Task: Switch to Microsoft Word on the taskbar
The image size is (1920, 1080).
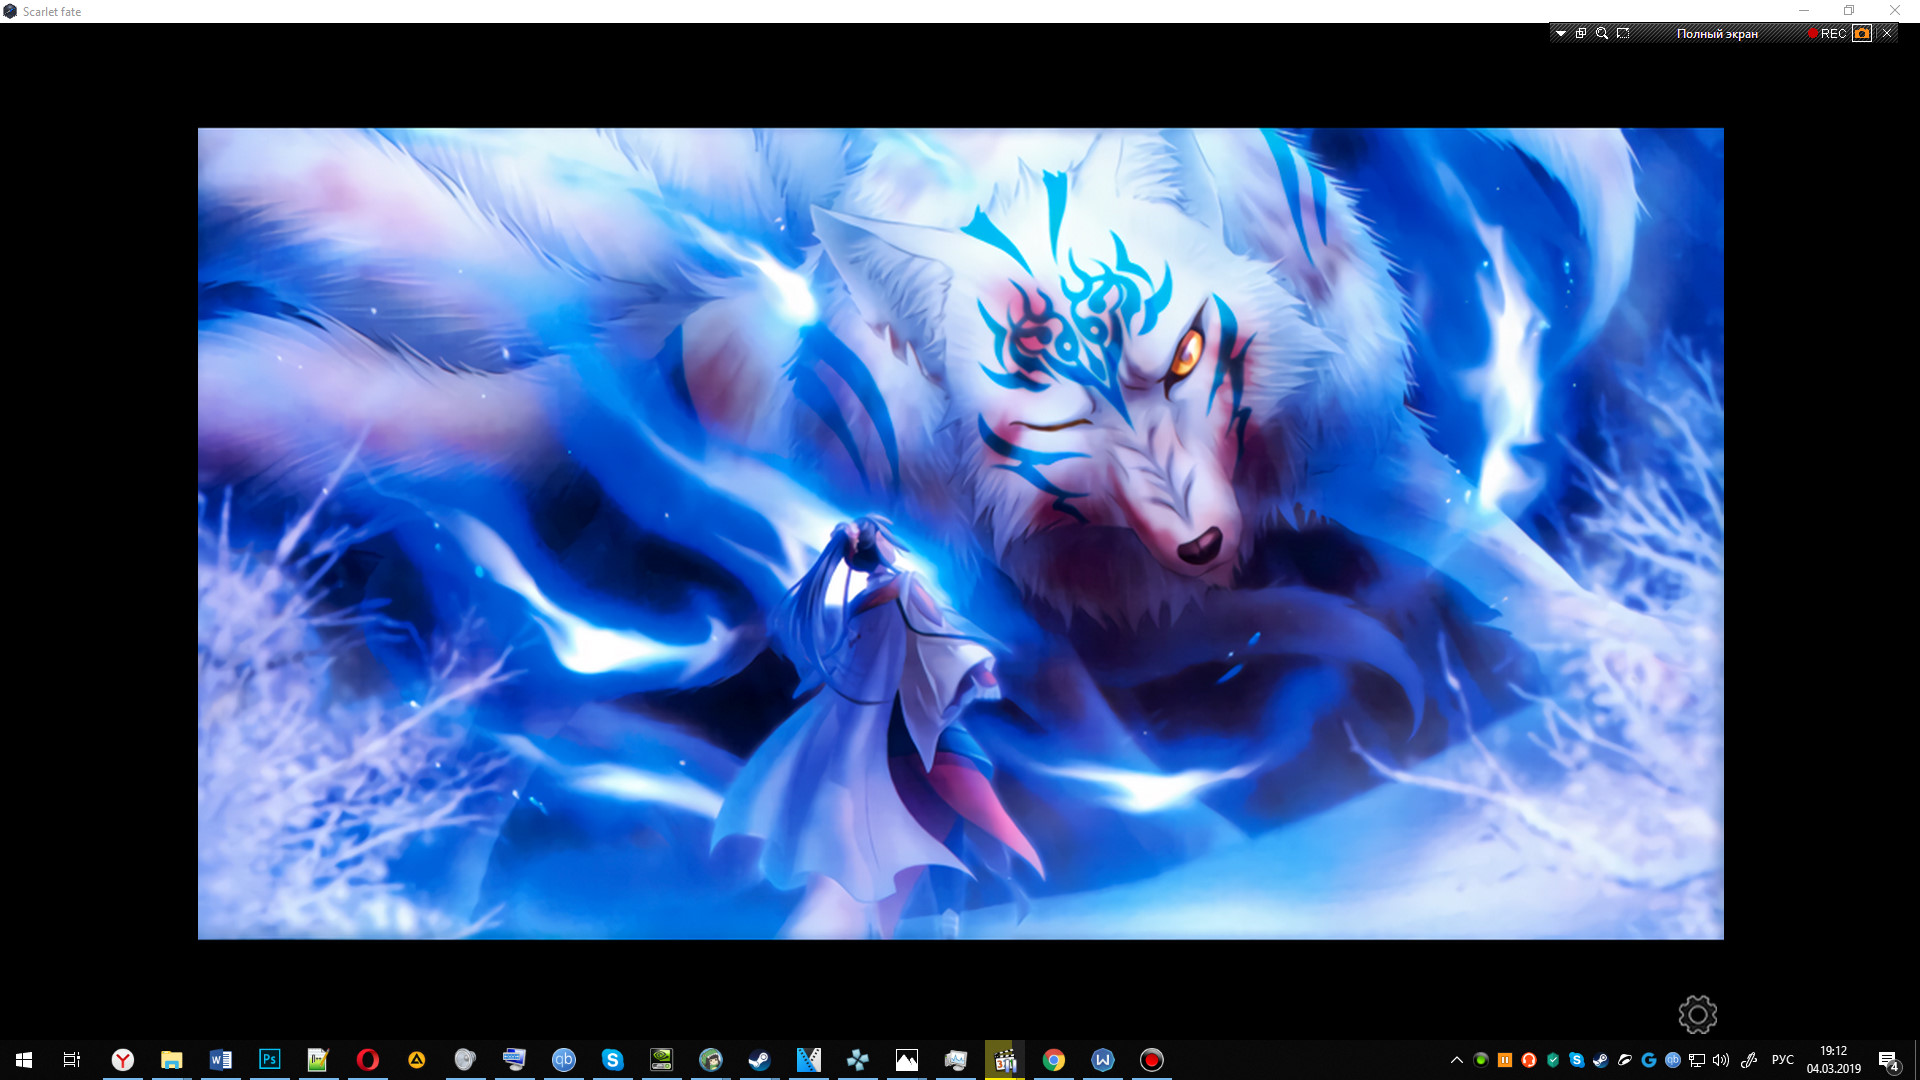Action: tap(221, 1060)
